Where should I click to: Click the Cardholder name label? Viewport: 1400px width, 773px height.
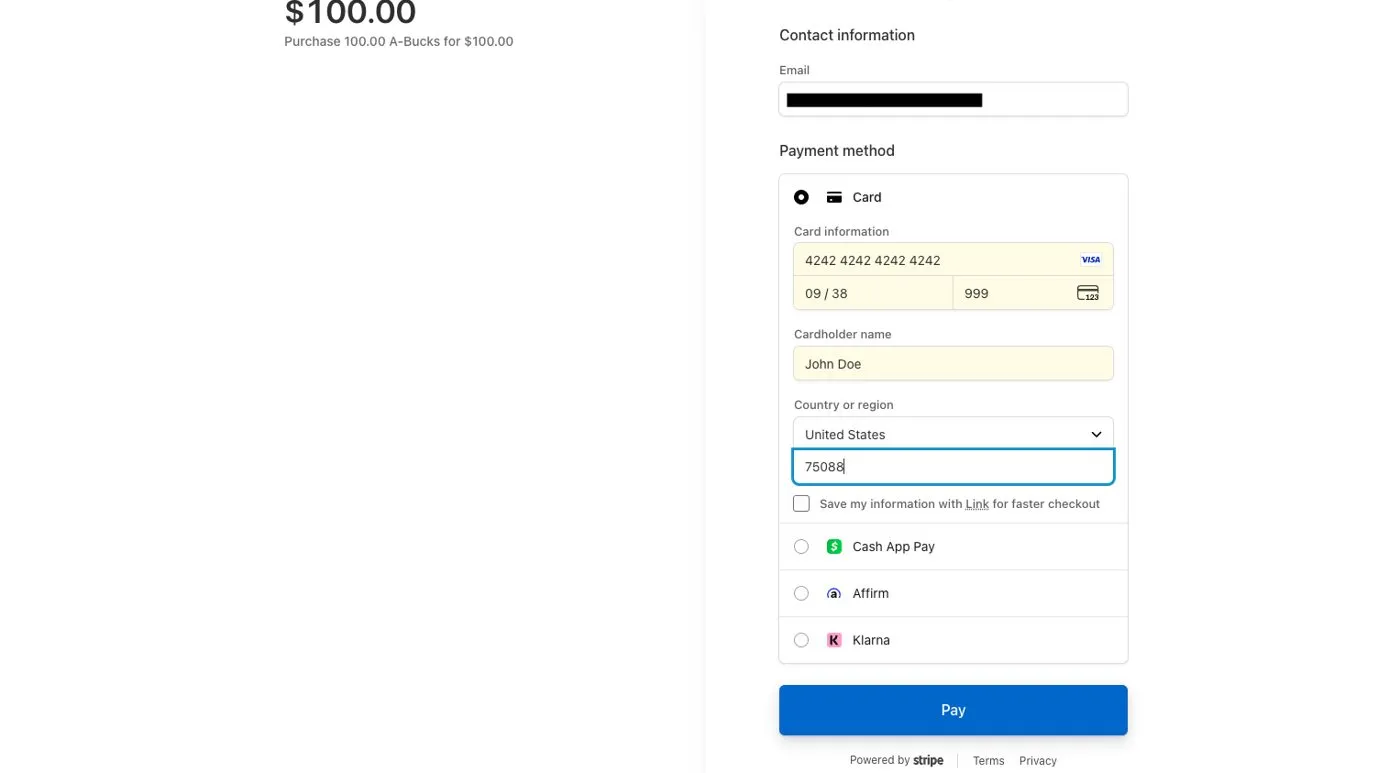pyautogui.click(x=842, y=334)
